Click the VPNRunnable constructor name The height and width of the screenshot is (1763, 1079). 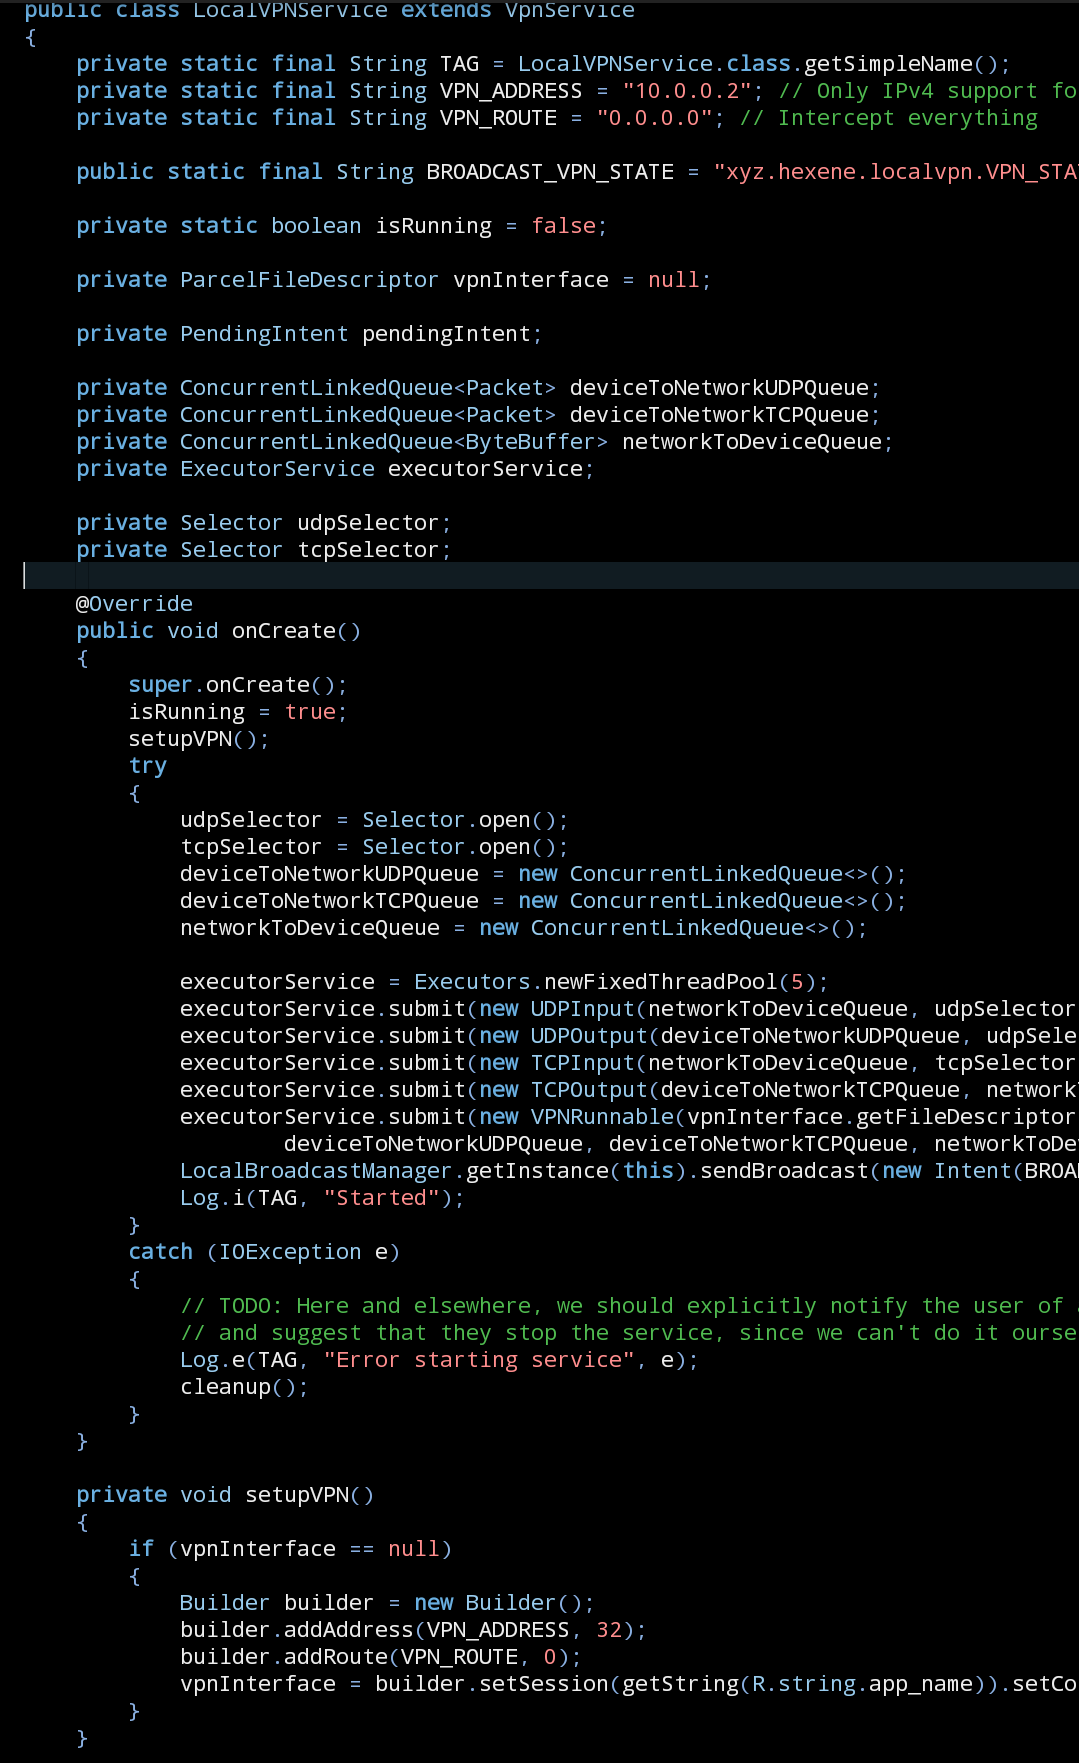tap(602, 1117)
